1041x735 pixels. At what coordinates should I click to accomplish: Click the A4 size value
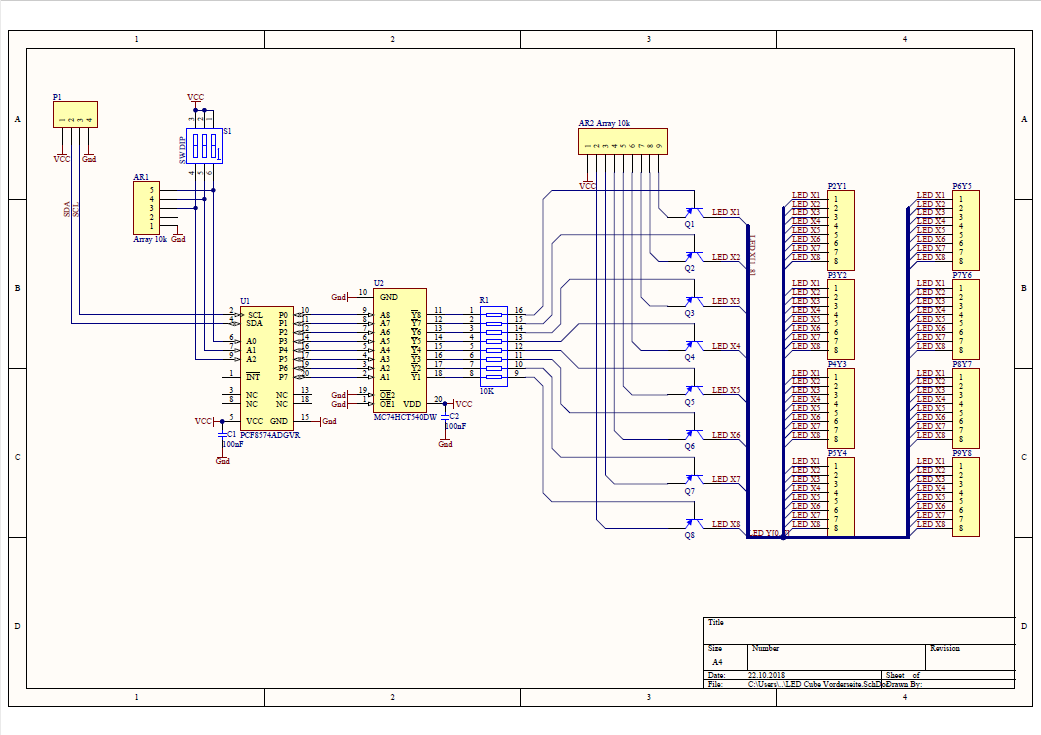[717, 662]
